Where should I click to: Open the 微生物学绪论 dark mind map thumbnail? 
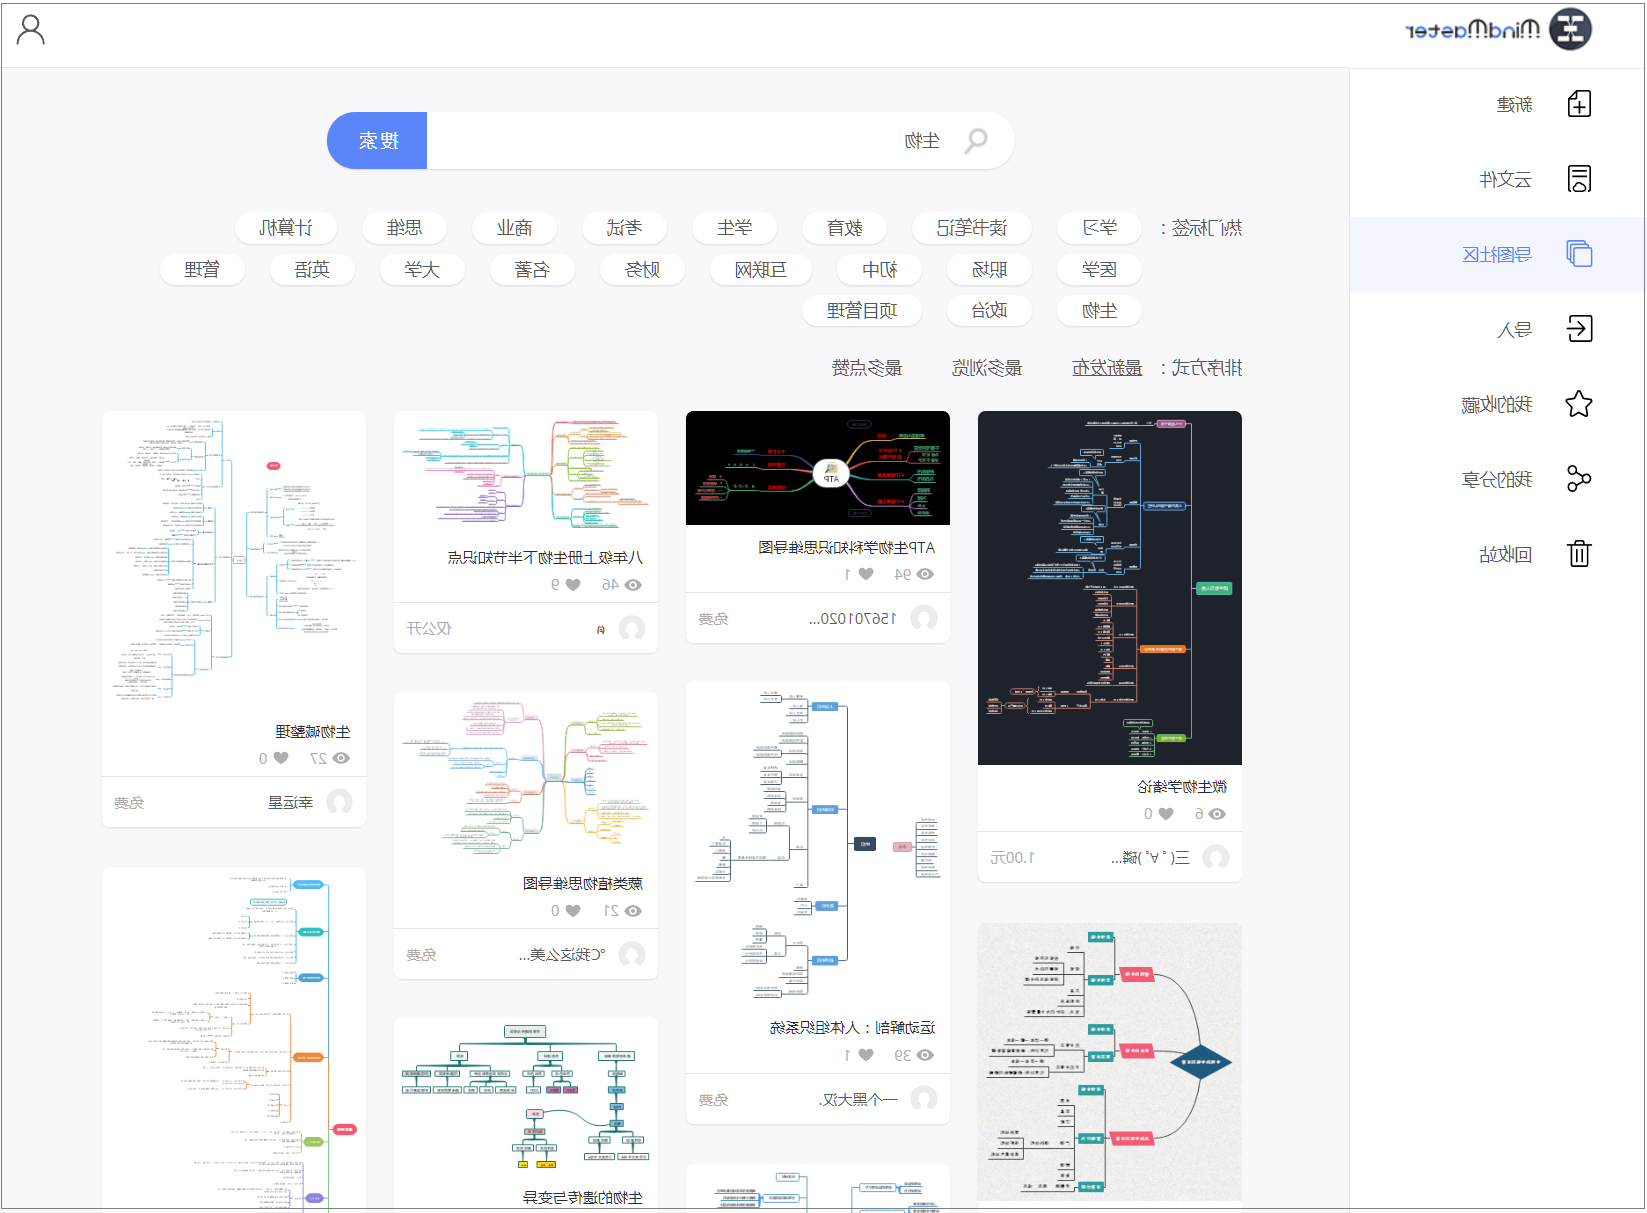pos(1110,588)
